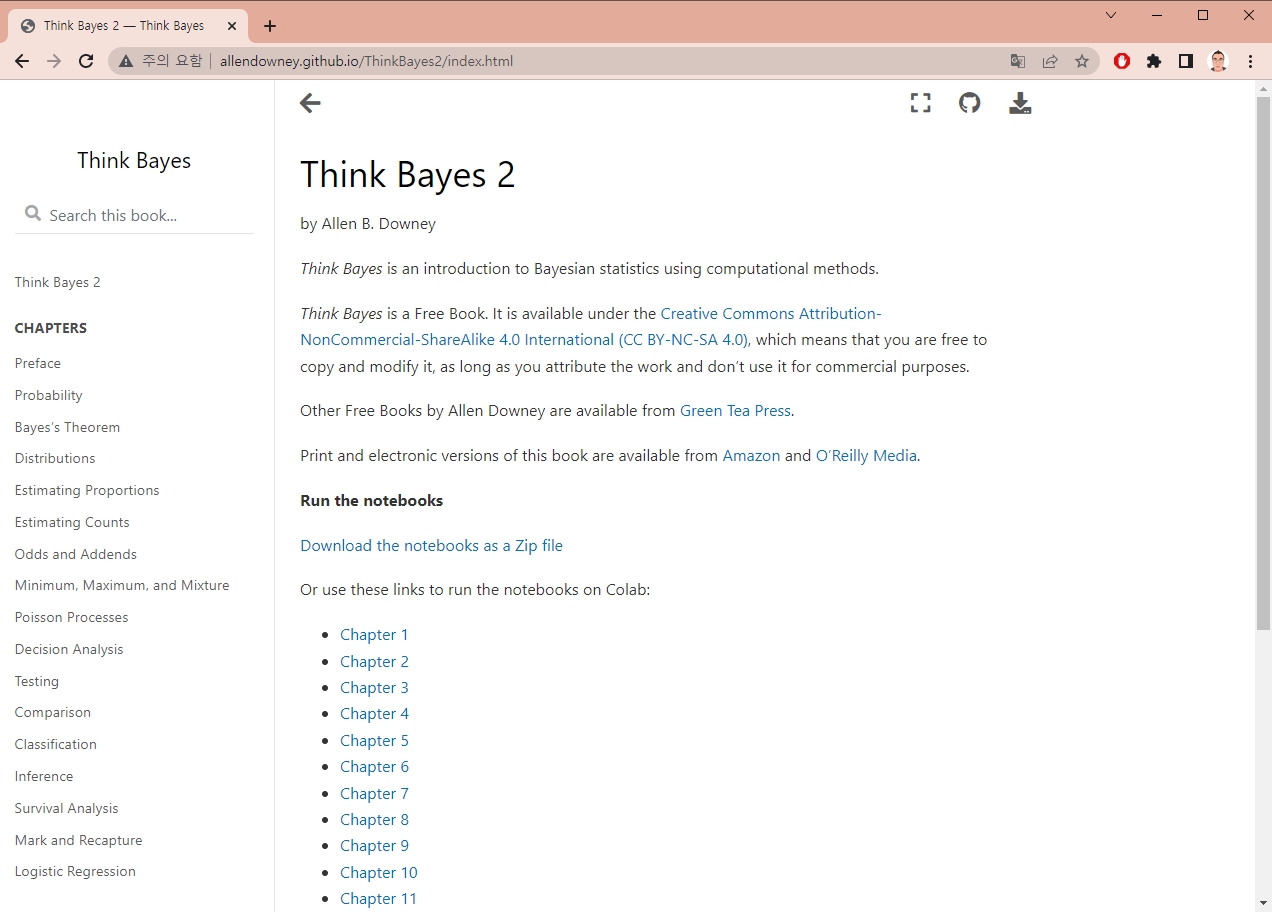Screen dimensions: 1272x912
Task: Open the GitHub repository icon
Action: (x=970, y=103)
